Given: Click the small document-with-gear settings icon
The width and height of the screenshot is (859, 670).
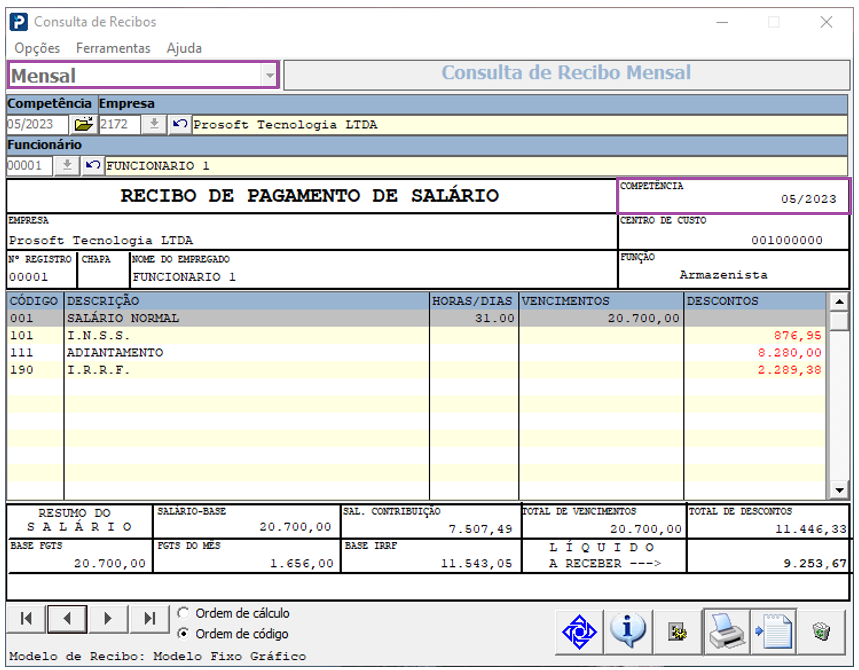Looking at the screenshot, I should pos(677,632).
